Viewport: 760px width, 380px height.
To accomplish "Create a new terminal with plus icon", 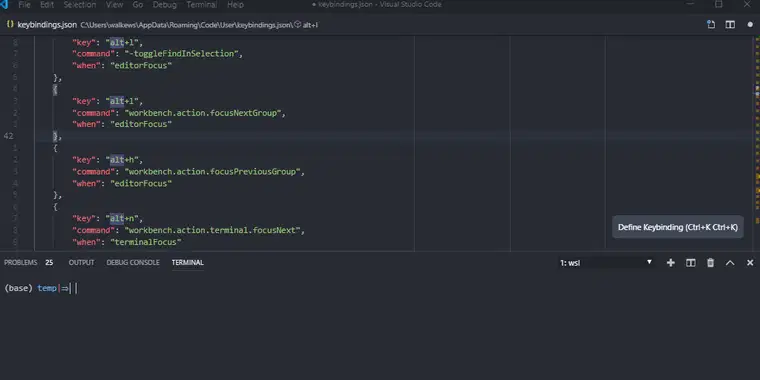I will [671, 263].
